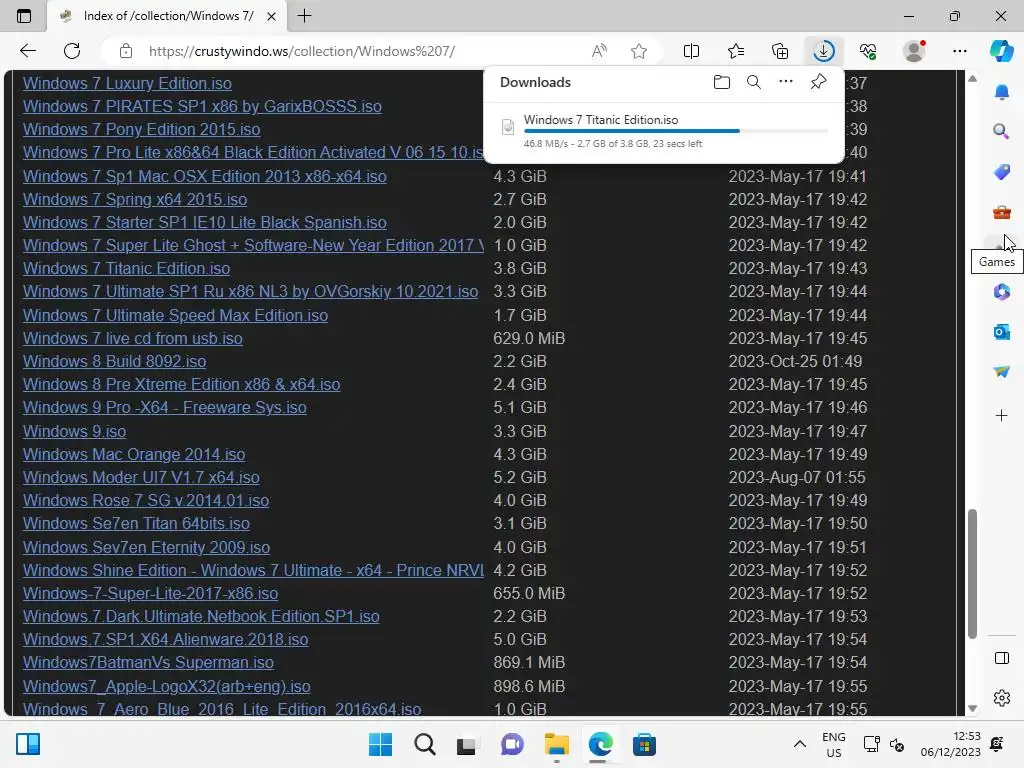Open the Windows Start menu
The width and height of the screenshot is (1024, 768).
pos(380,744)
